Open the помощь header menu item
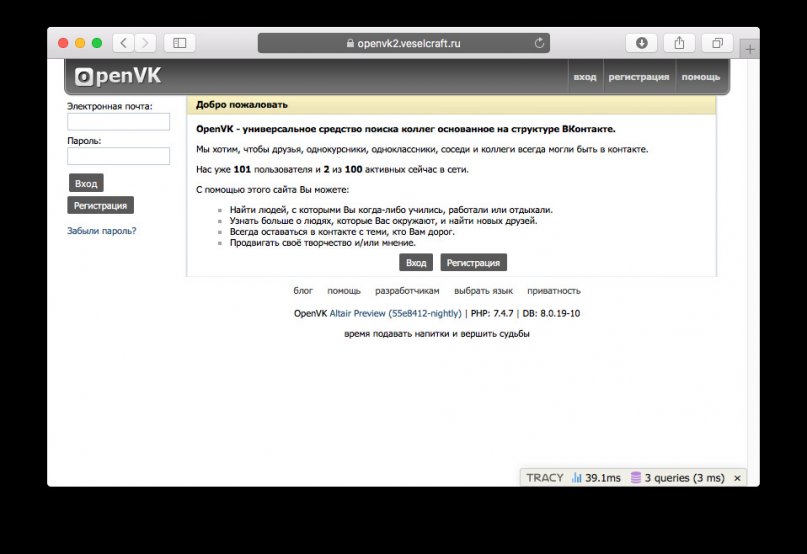 pos(700,77)
